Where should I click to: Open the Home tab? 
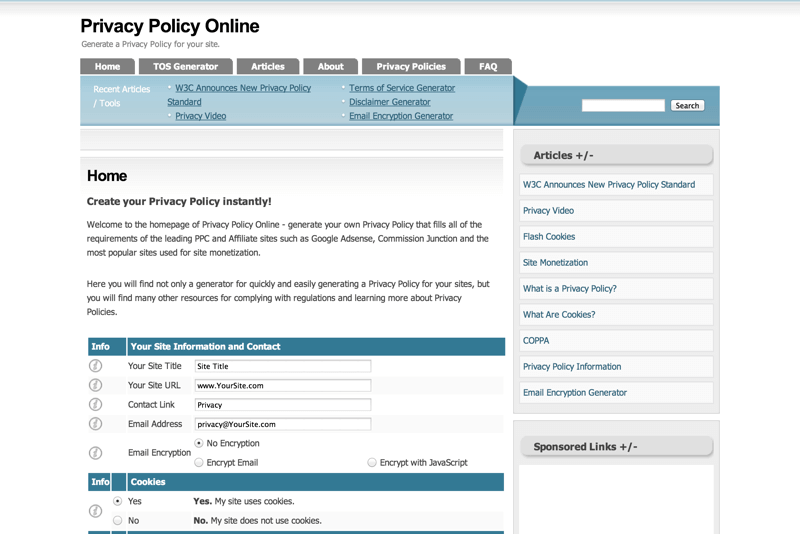click(x=108, y=66)
